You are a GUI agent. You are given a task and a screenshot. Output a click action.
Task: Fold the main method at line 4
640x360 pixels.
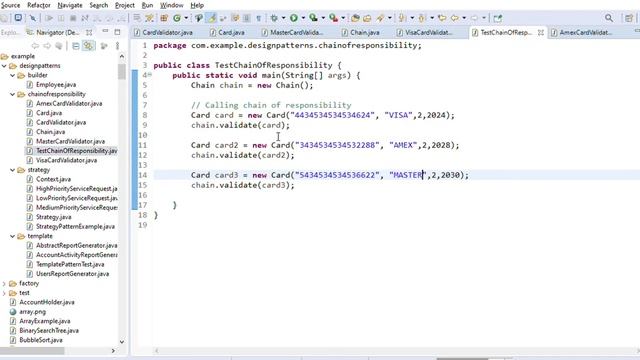pos(150,75)
